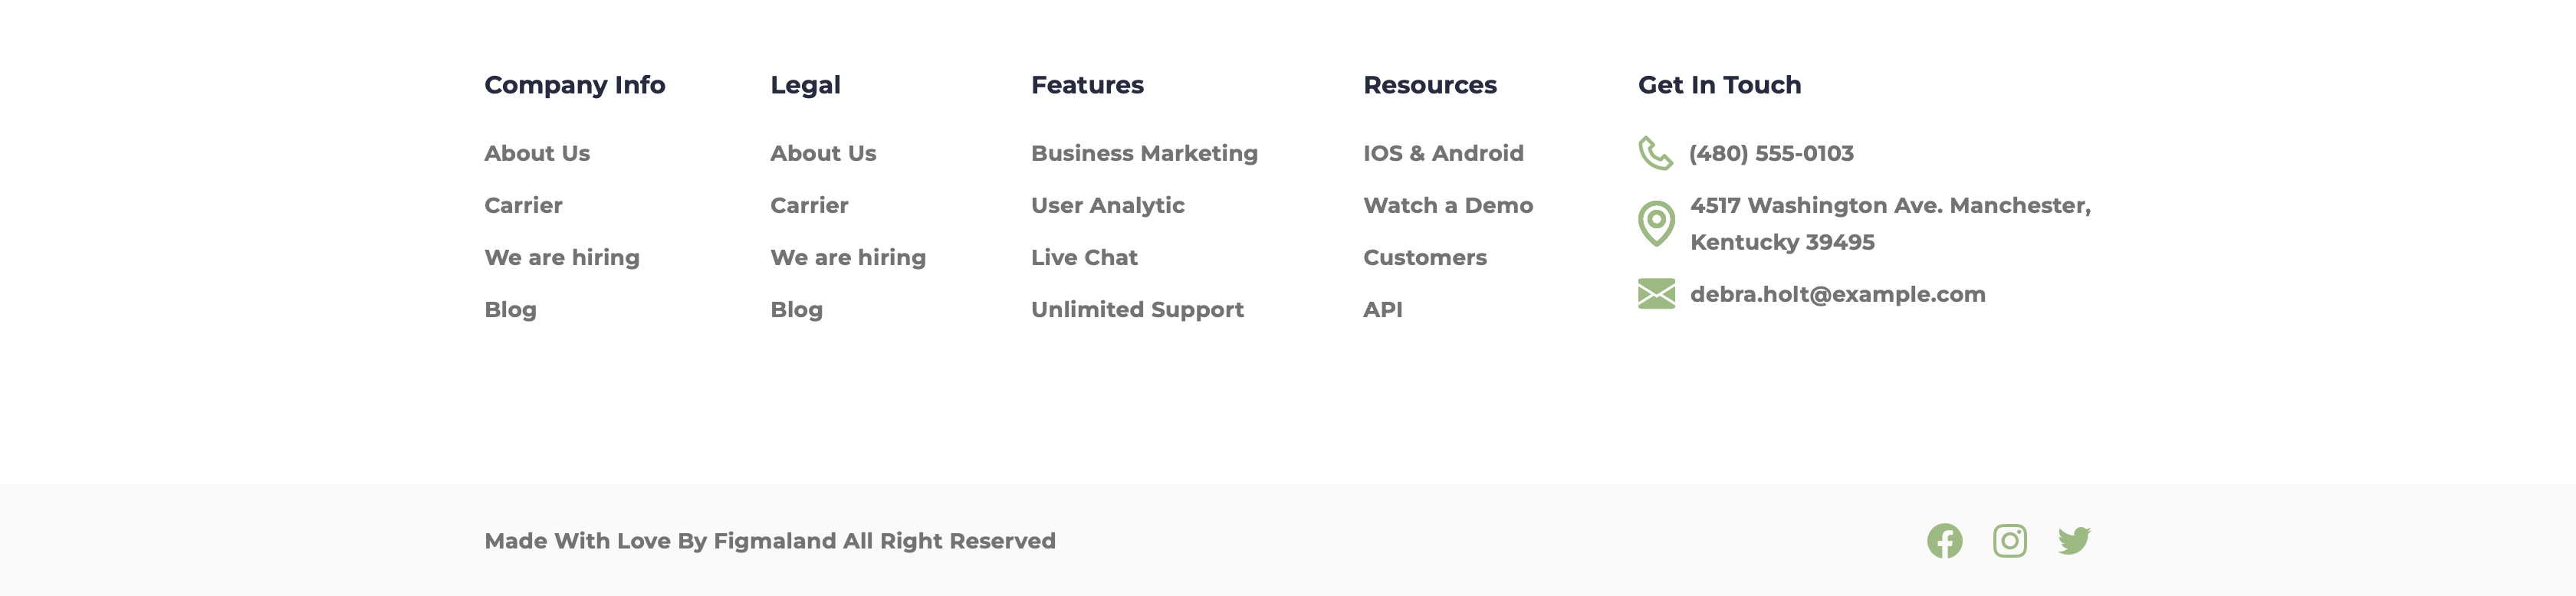Open About Us under Company Info

pos(537,153)
